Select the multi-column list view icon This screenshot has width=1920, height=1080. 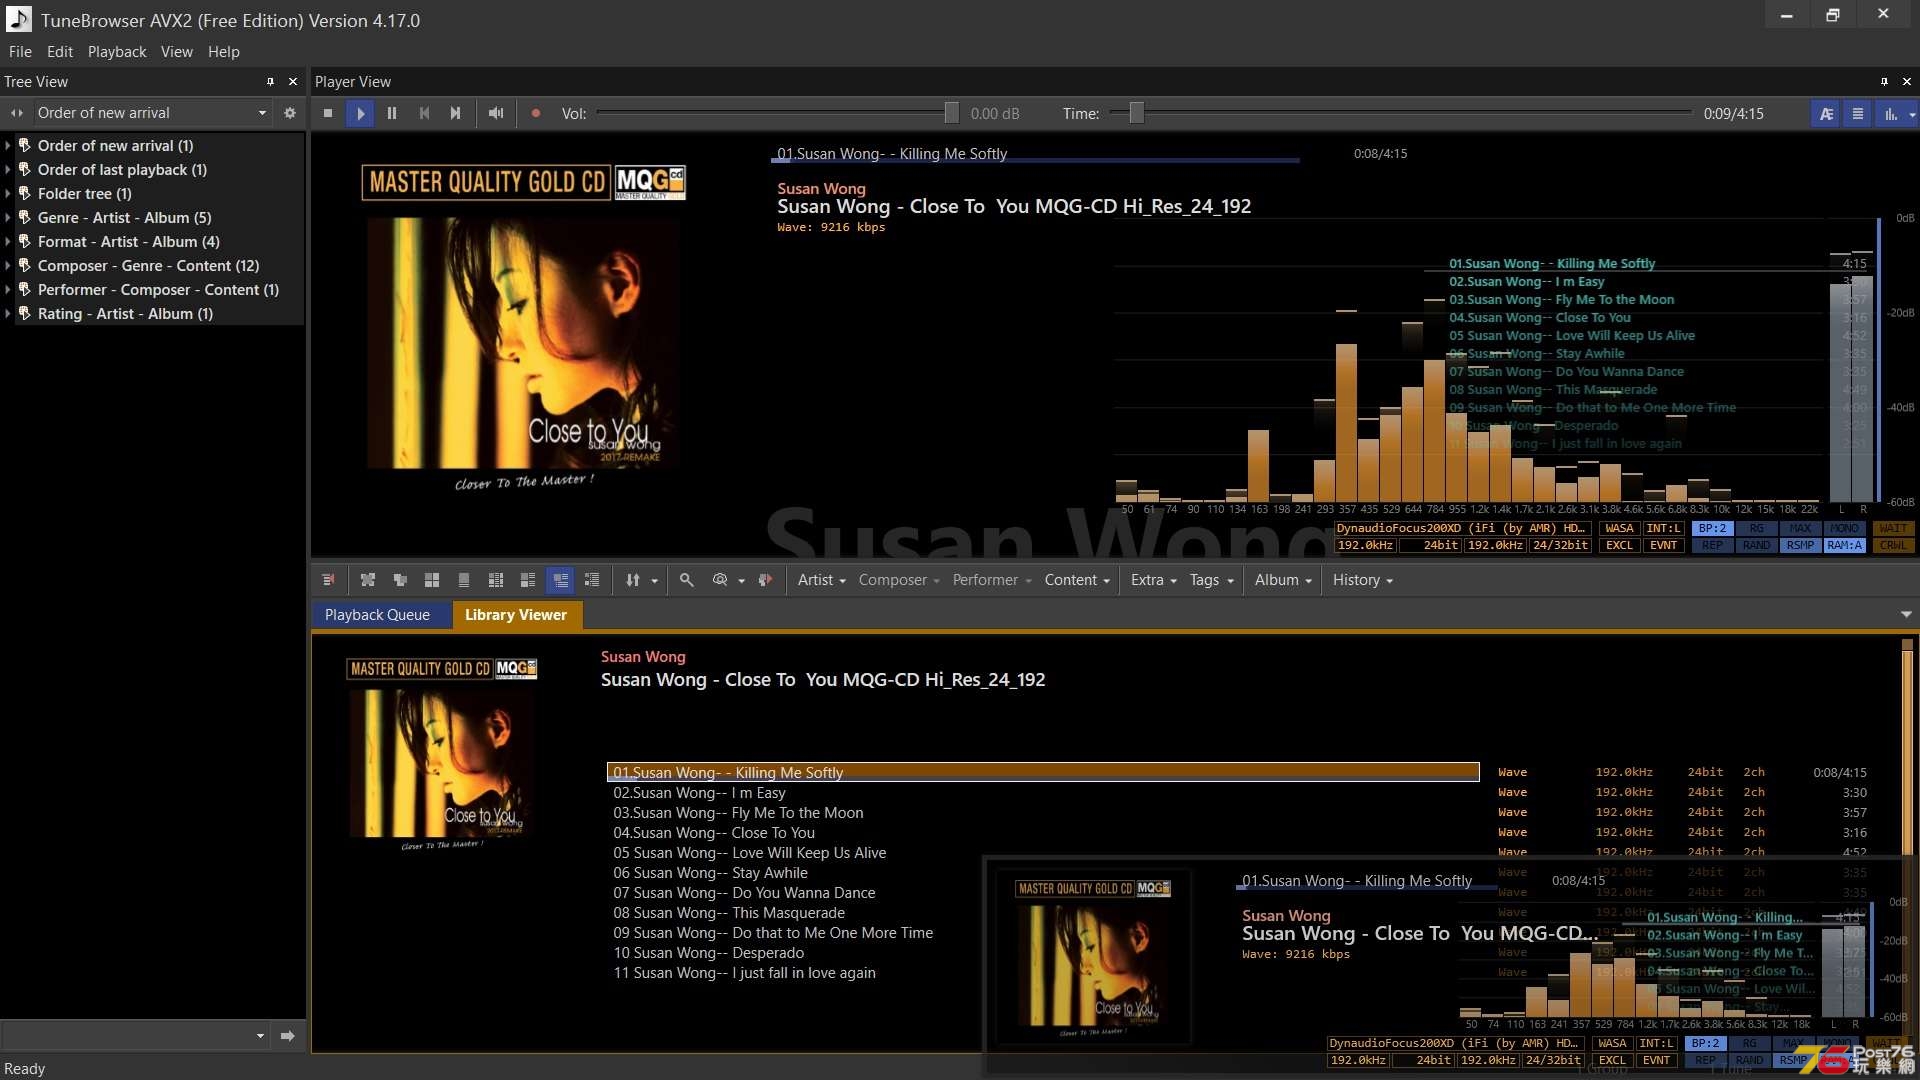496,580
